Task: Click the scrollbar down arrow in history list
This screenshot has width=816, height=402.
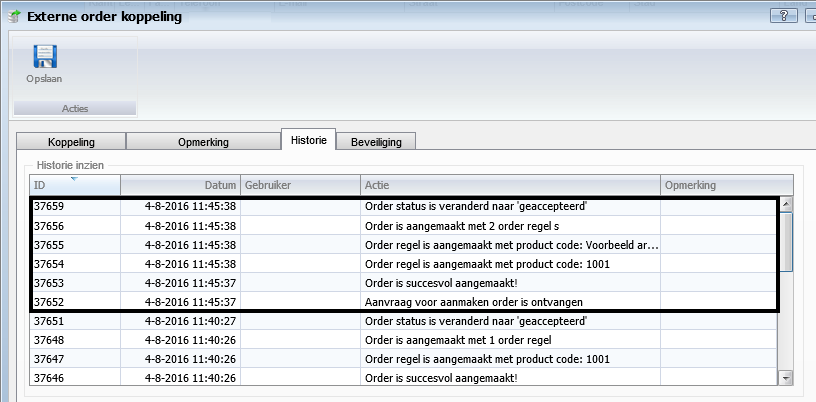Action: 786,377
